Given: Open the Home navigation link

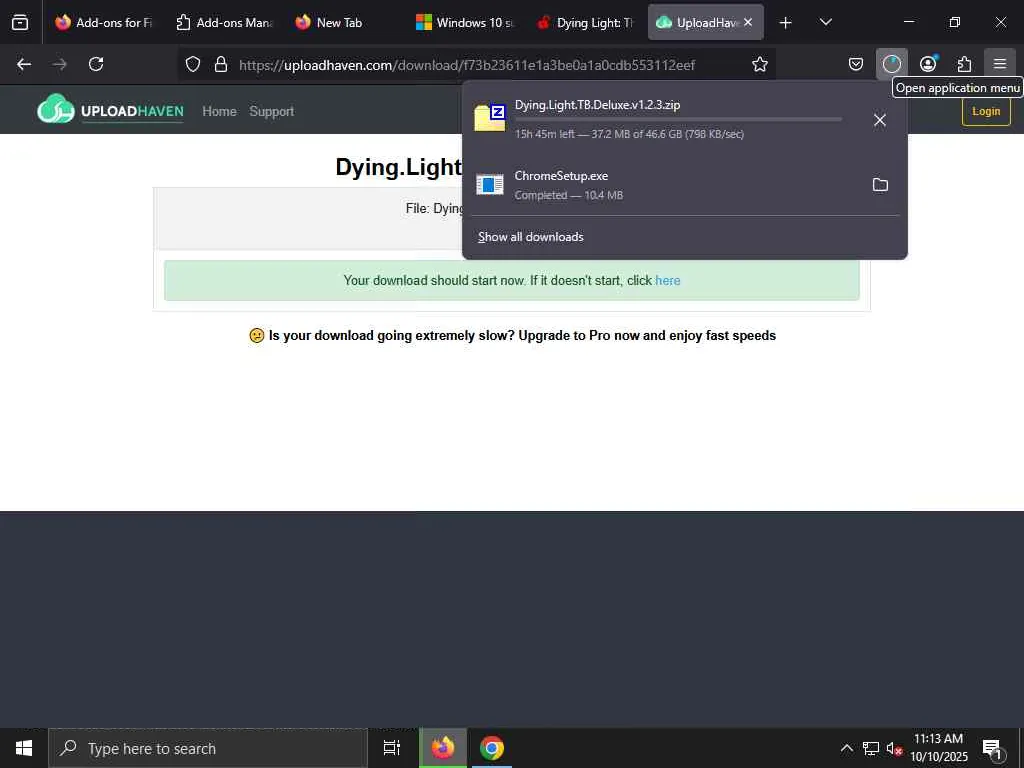Looking at the screenshot, I should 219,112.
